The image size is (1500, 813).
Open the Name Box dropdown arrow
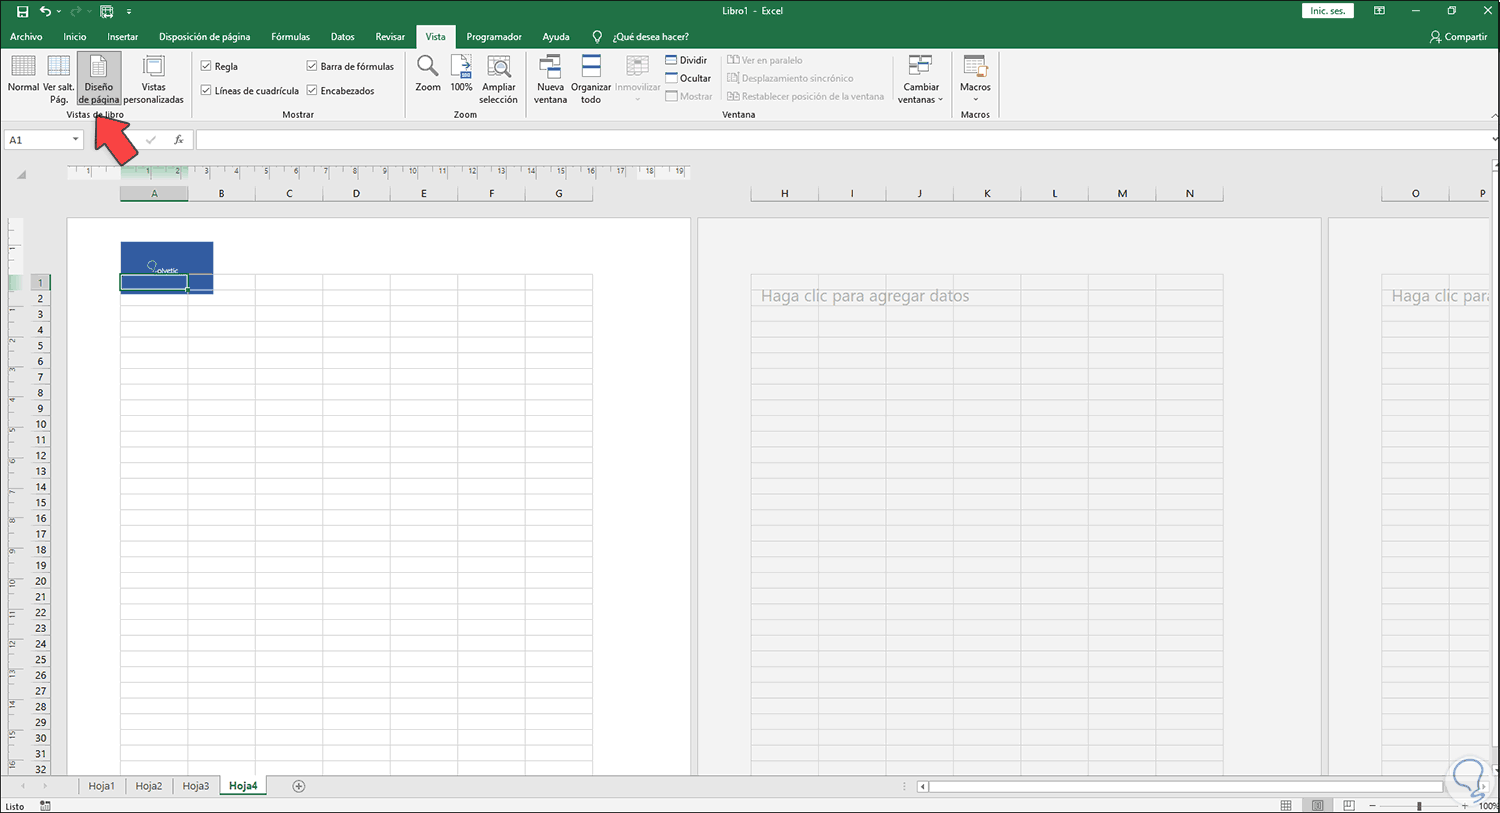point(75,140)
